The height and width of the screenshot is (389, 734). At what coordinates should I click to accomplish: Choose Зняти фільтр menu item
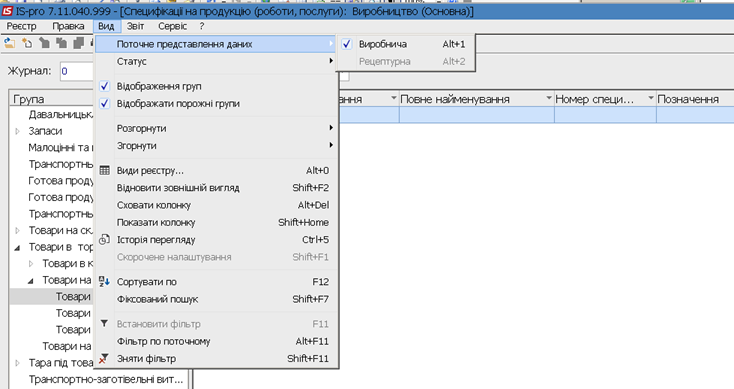(216, 359)
